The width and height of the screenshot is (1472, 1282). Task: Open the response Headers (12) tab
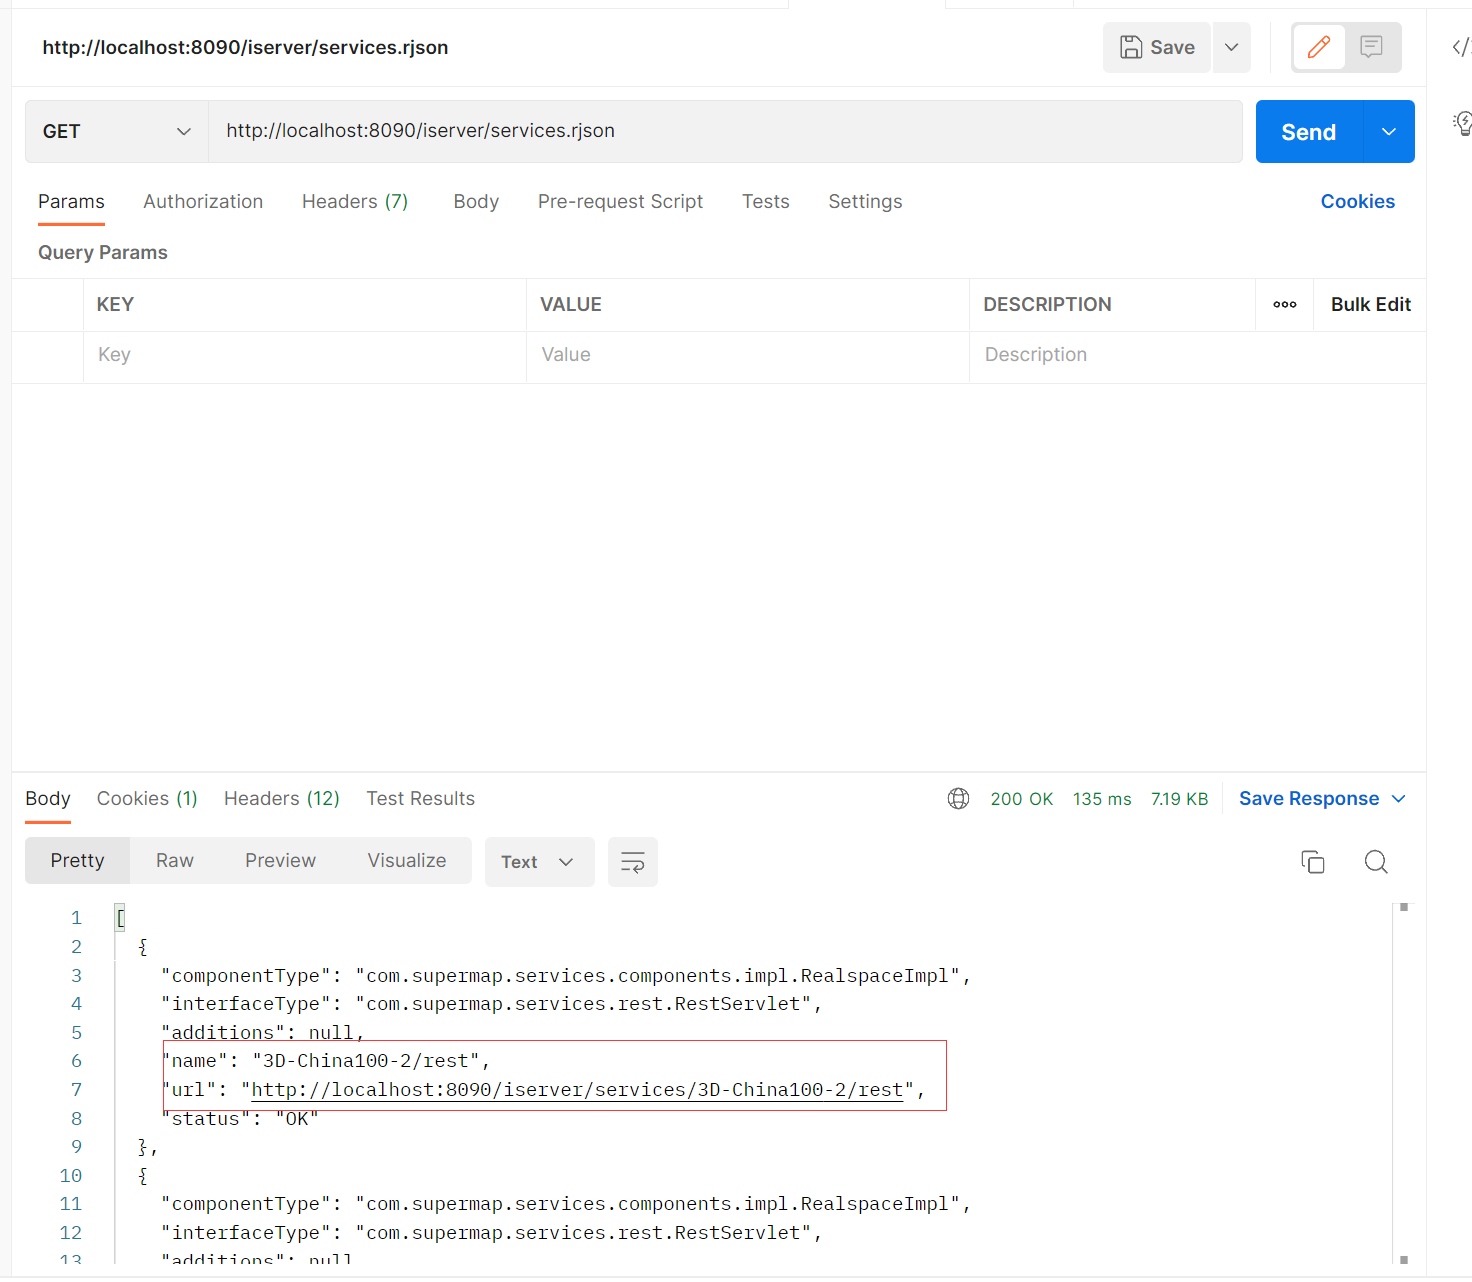pos(282,799)
